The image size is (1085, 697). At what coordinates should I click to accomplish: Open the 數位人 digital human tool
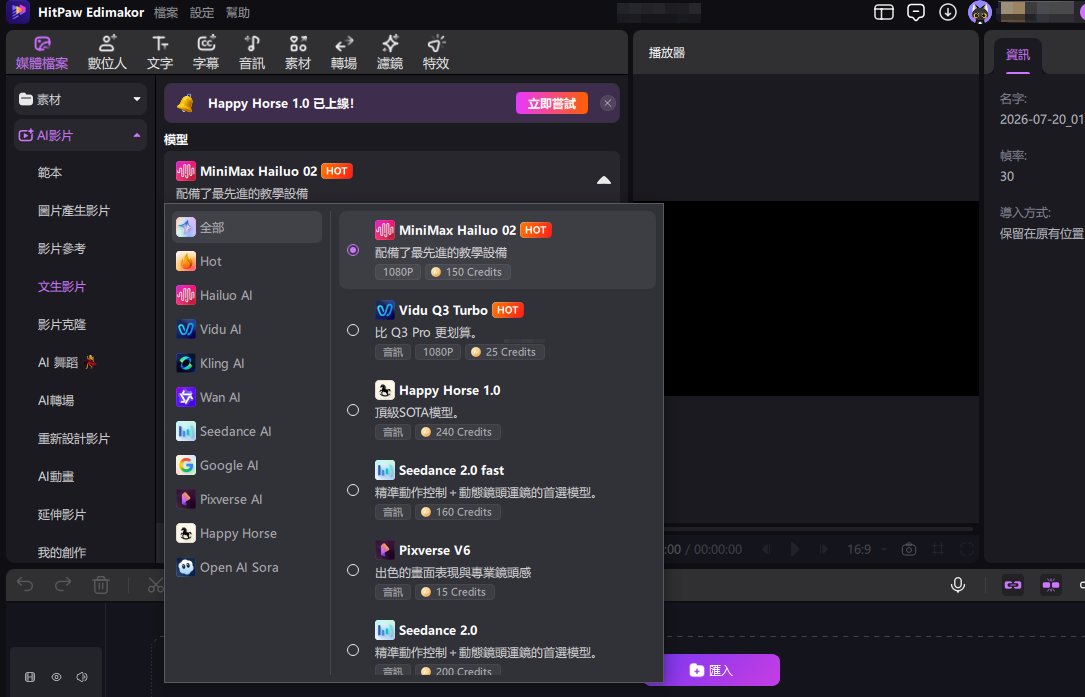107,52
